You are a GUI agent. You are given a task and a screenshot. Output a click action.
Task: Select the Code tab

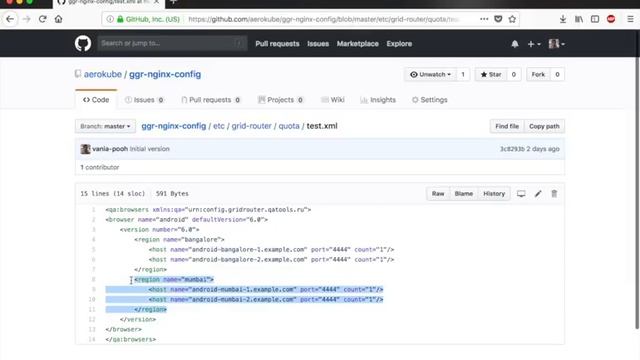pos(96,100)
